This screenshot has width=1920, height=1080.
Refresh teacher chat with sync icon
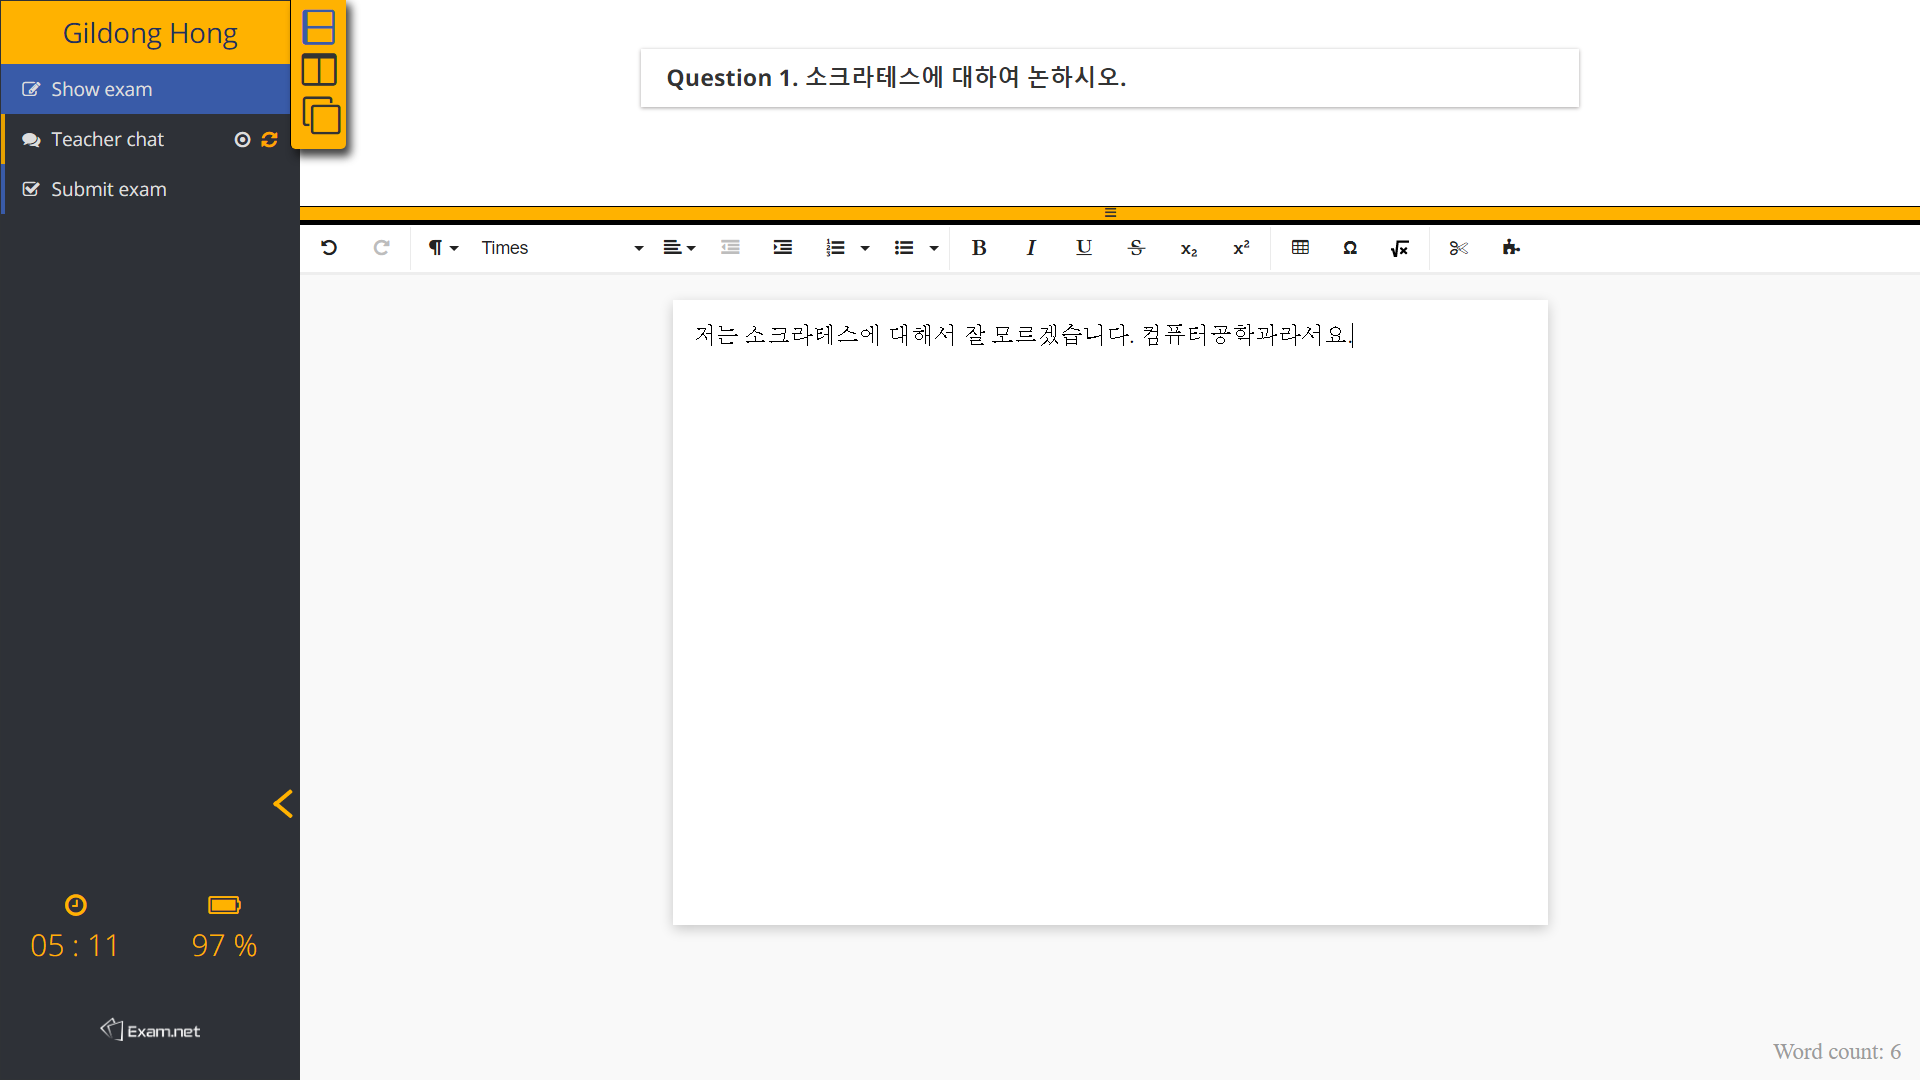pyautogui.click(x=269, y=140)
